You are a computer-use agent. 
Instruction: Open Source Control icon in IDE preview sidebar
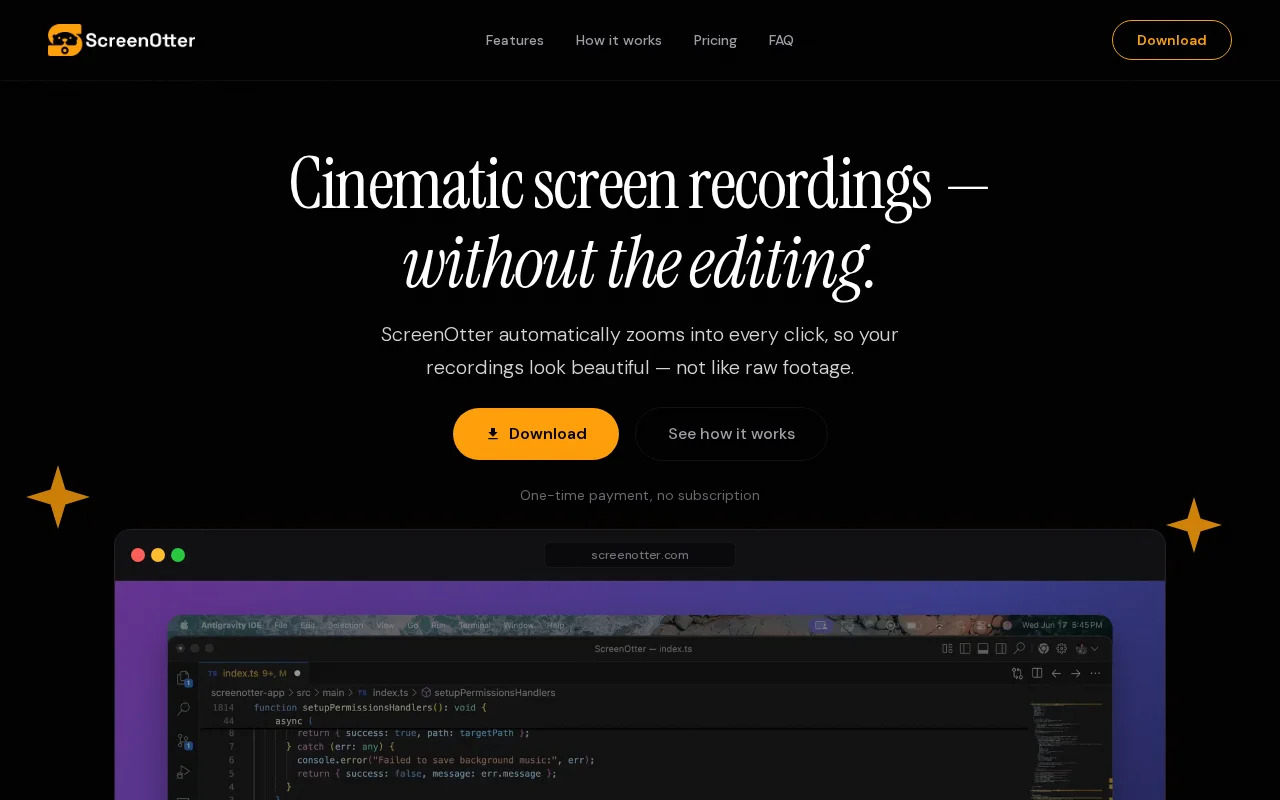184,741
